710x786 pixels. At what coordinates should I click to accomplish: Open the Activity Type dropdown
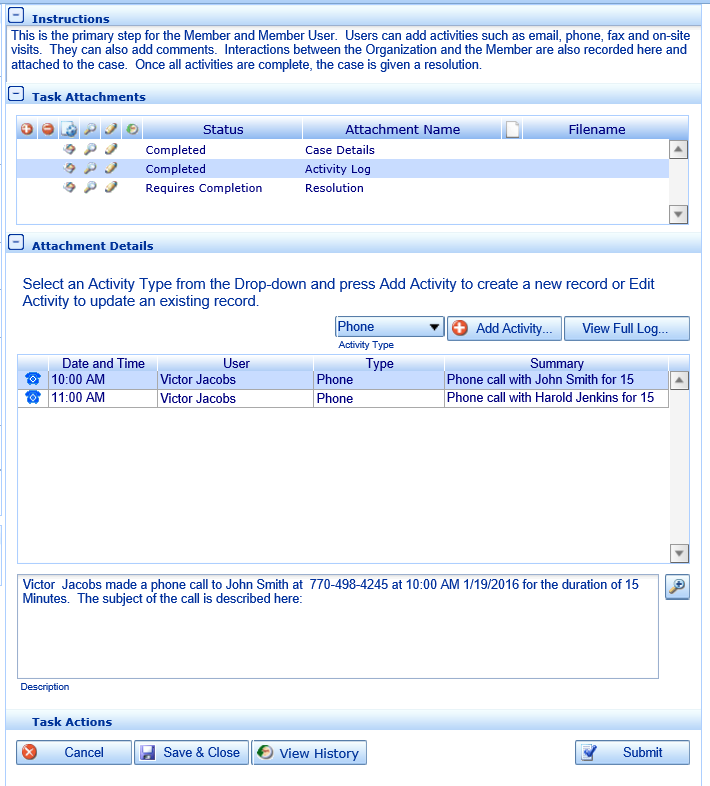pos(434,327)
